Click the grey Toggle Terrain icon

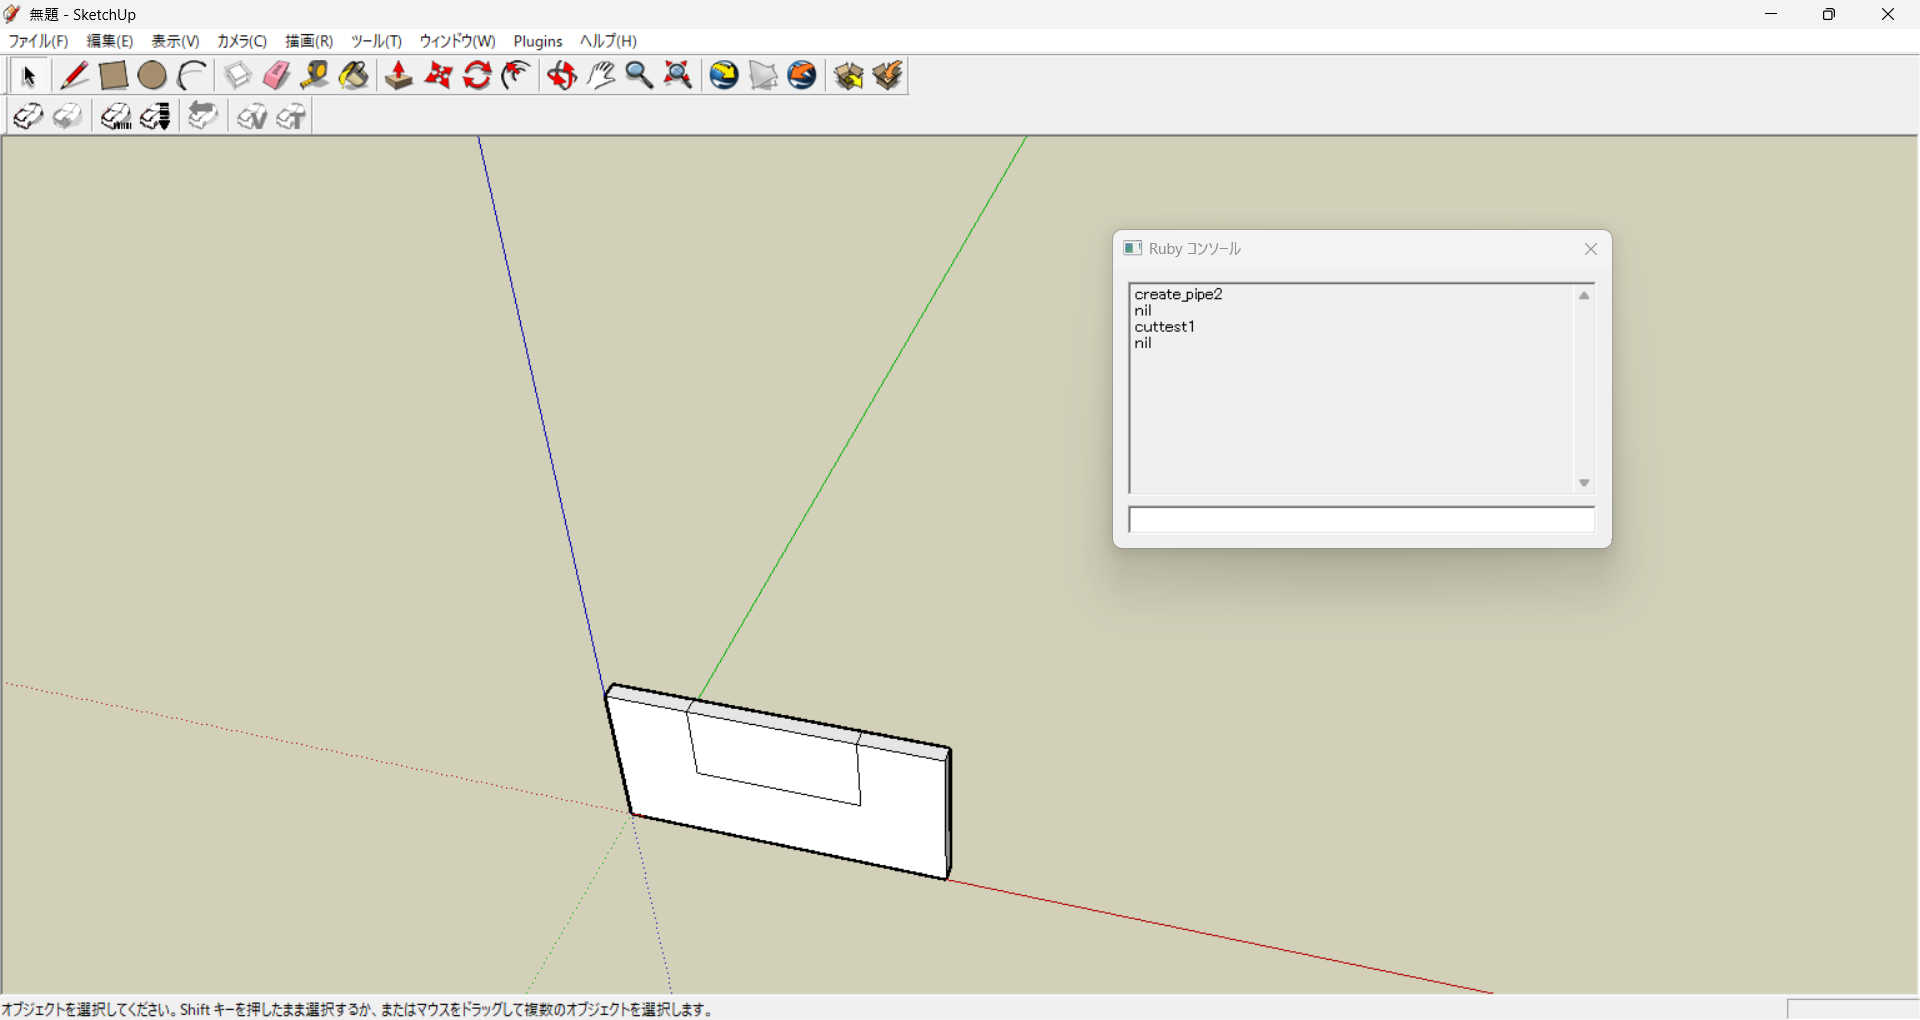click(x=763, y=76)
